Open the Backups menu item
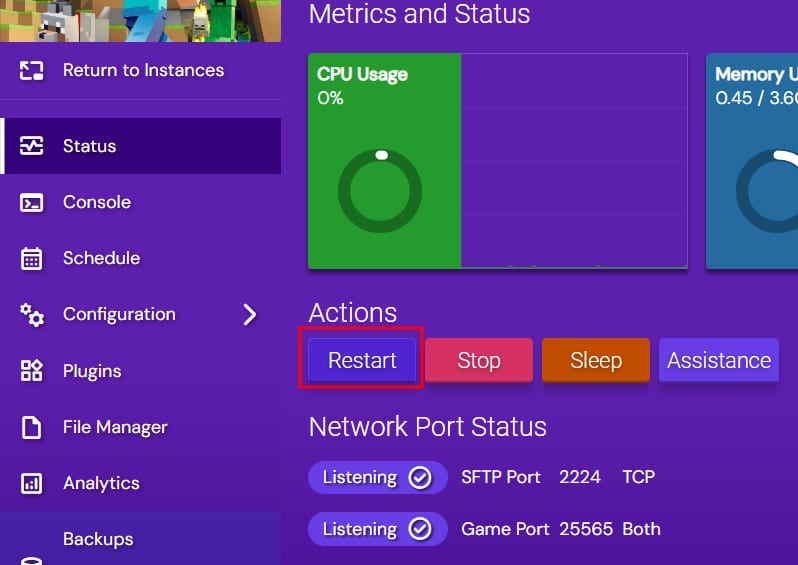798x565 pixels. pos(98,540)
